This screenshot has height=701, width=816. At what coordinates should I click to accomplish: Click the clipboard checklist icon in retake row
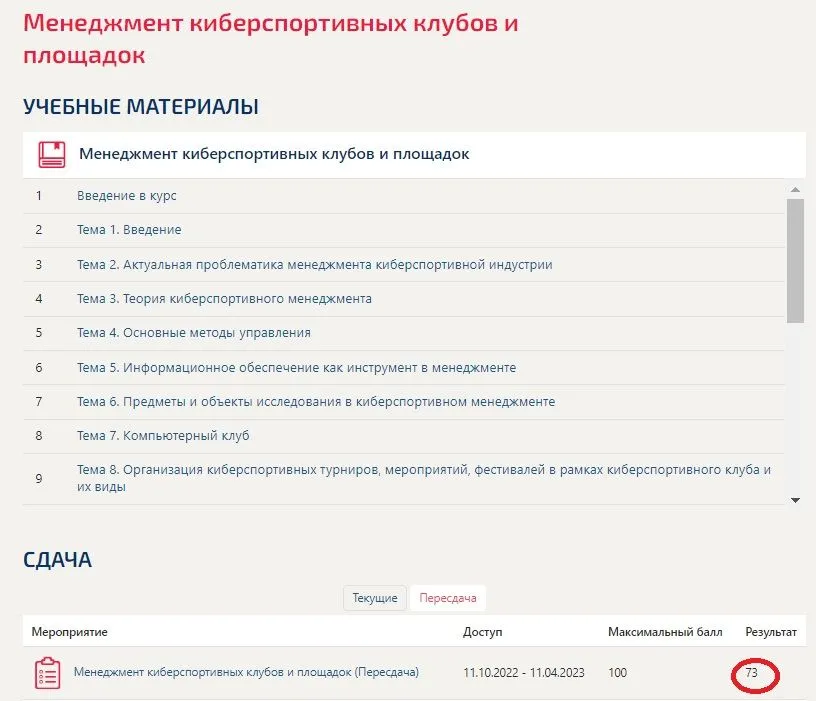click(x=47, y=673)
